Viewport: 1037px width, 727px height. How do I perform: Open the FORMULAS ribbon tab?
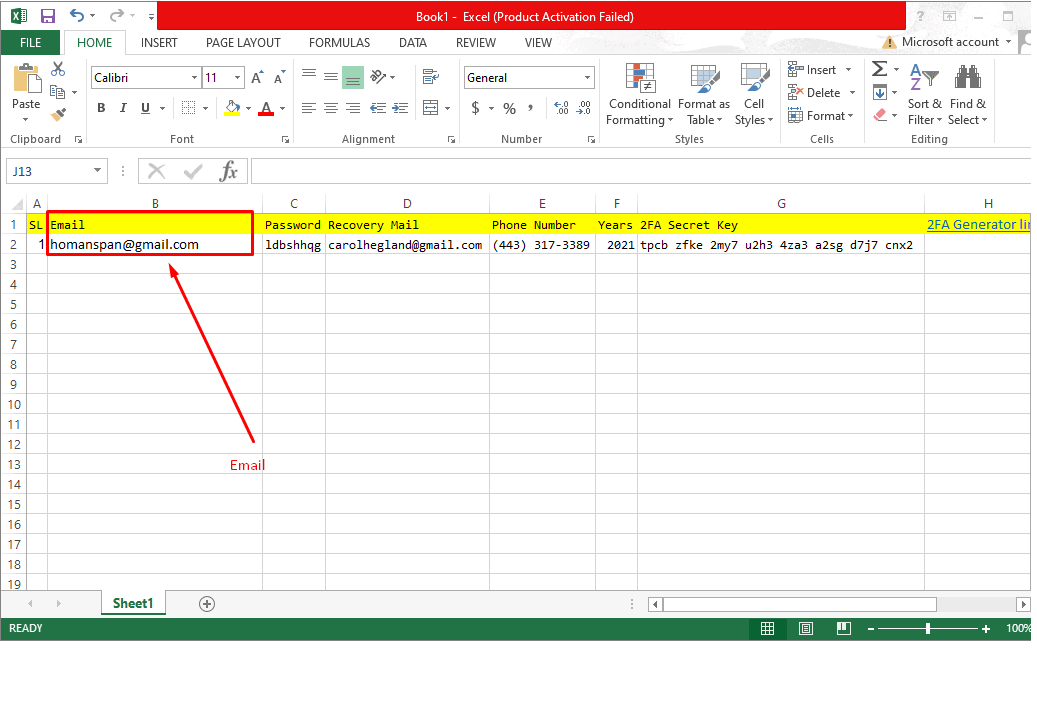(x=339, y=43)
